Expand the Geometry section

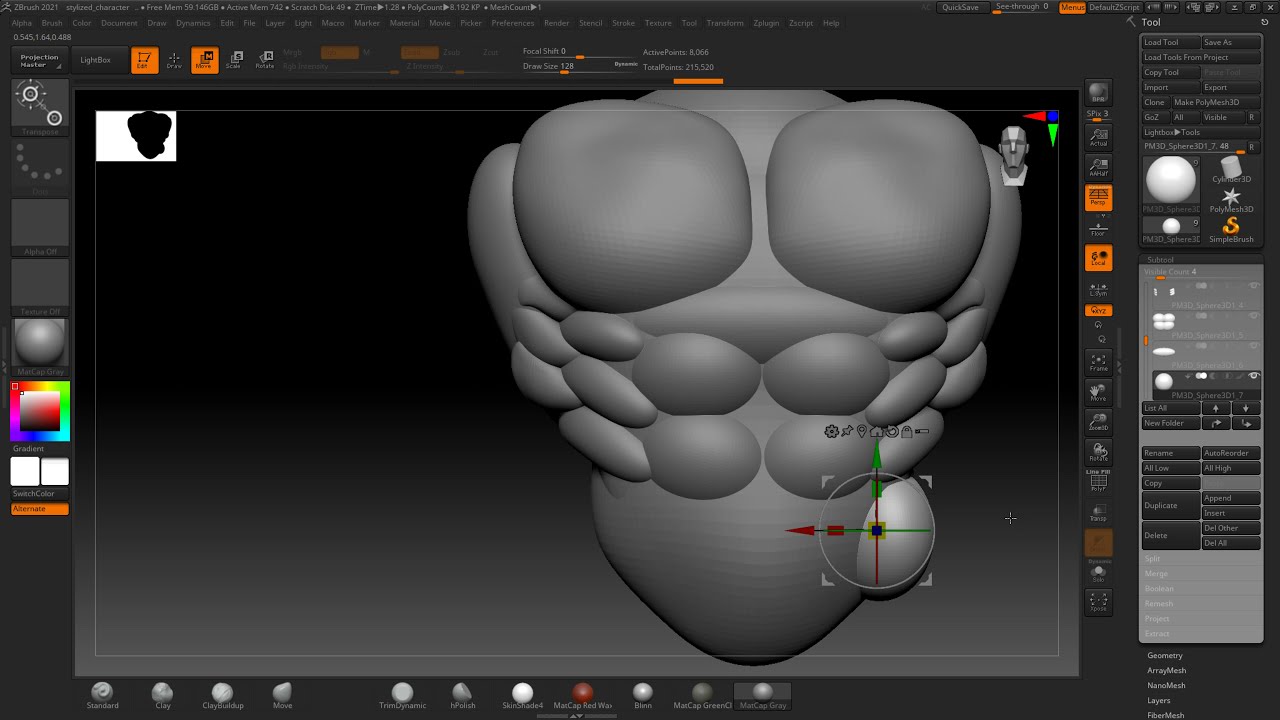pyautogui.click(x=1165, y=656)
